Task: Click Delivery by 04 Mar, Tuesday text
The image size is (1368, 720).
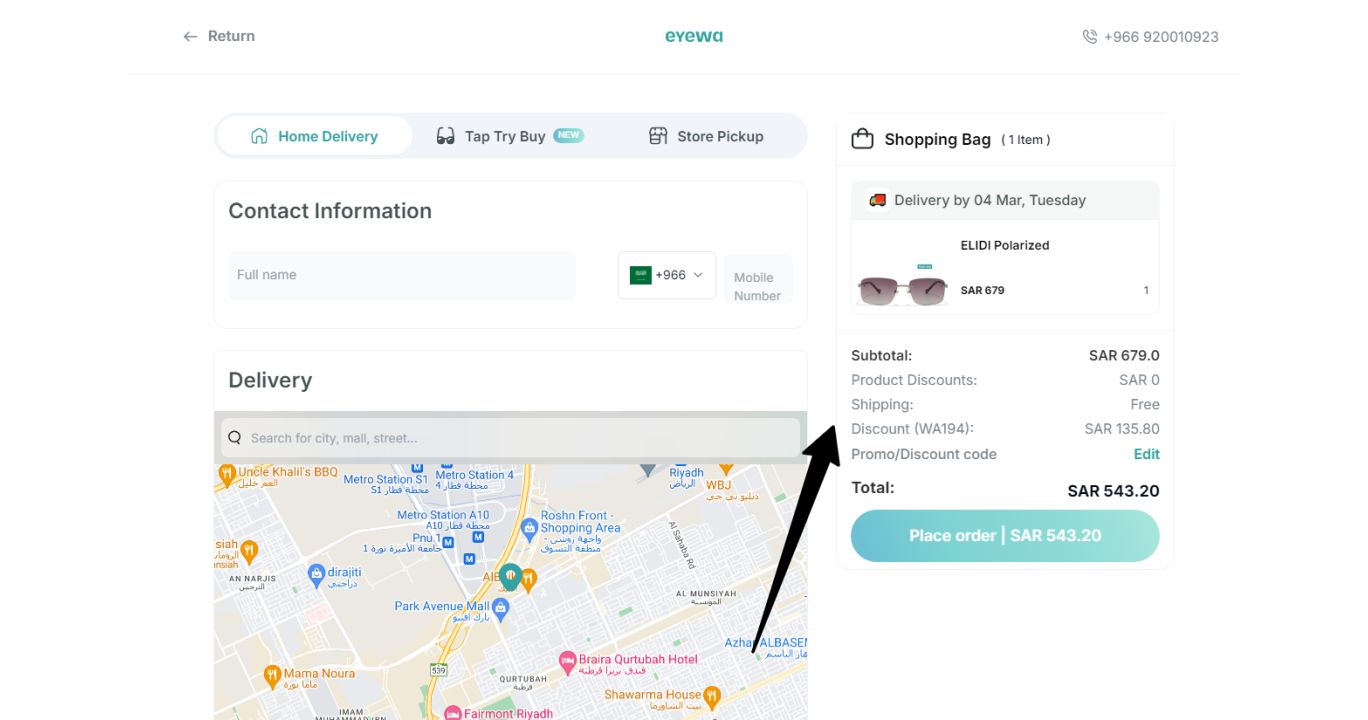Action: [990, 200]
